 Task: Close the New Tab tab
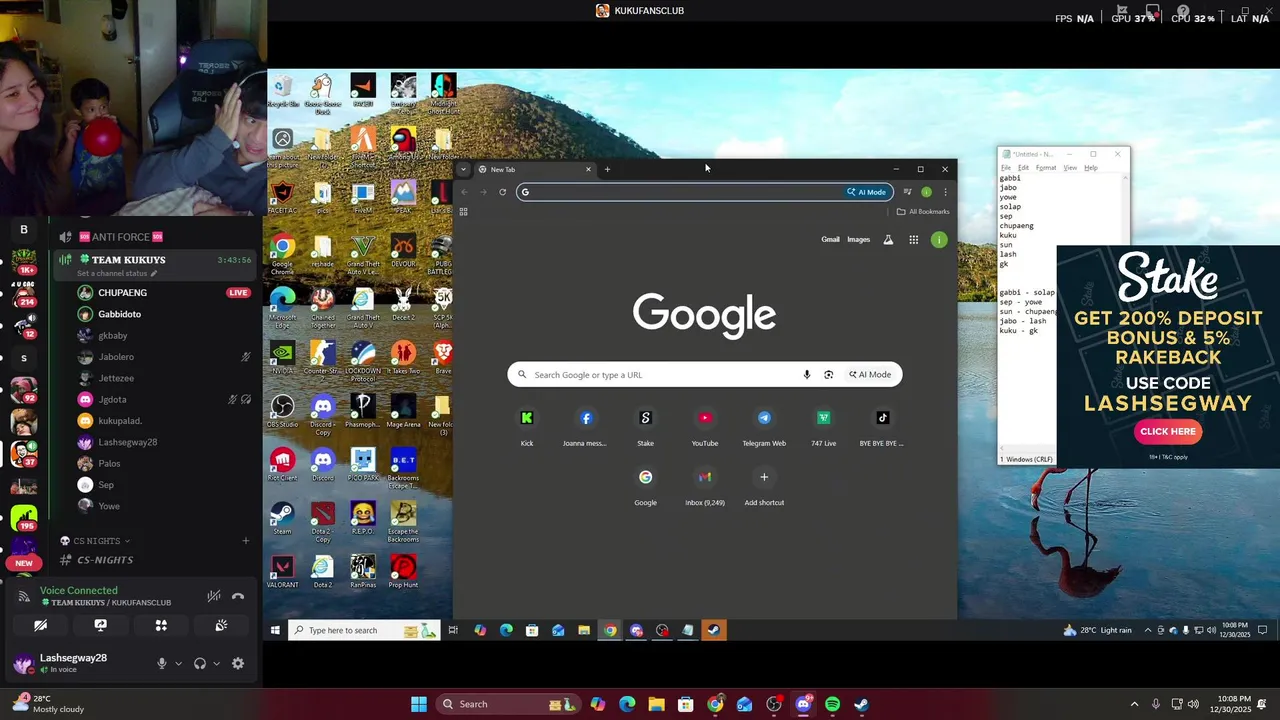coord(588,169)
